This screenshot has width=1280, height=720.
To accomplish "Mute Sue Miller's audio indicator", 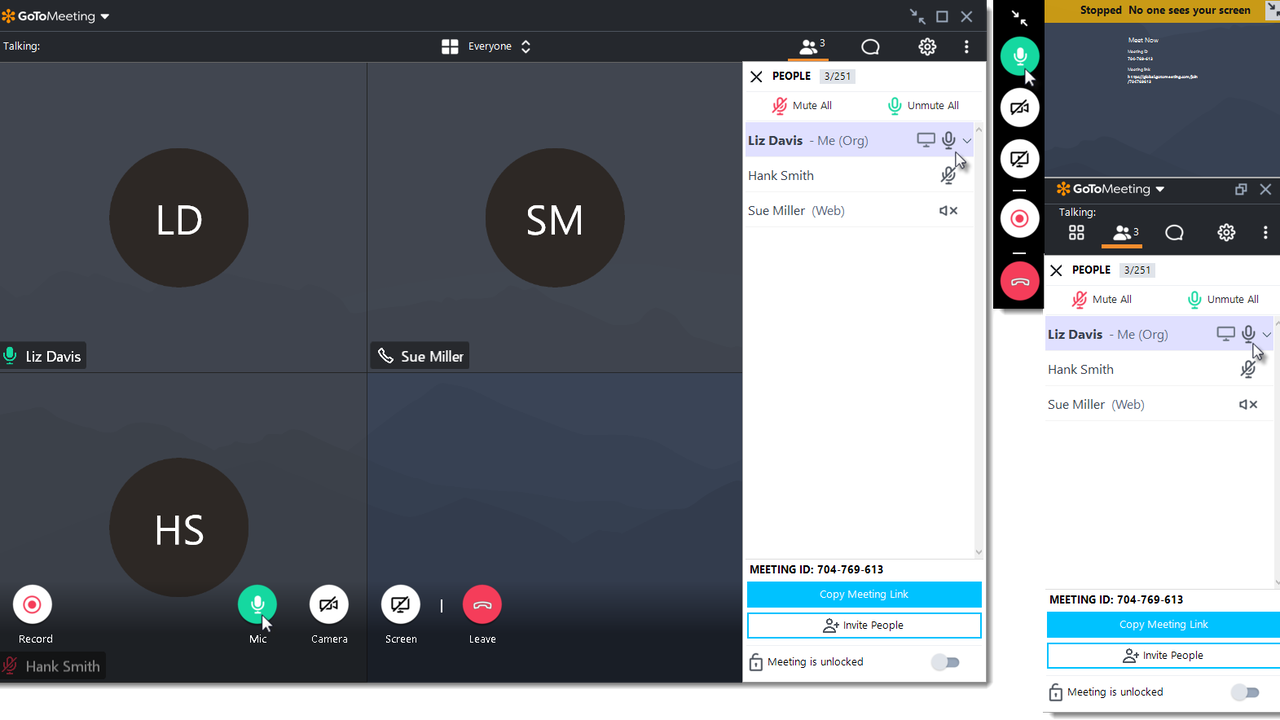I will (948, 210).
